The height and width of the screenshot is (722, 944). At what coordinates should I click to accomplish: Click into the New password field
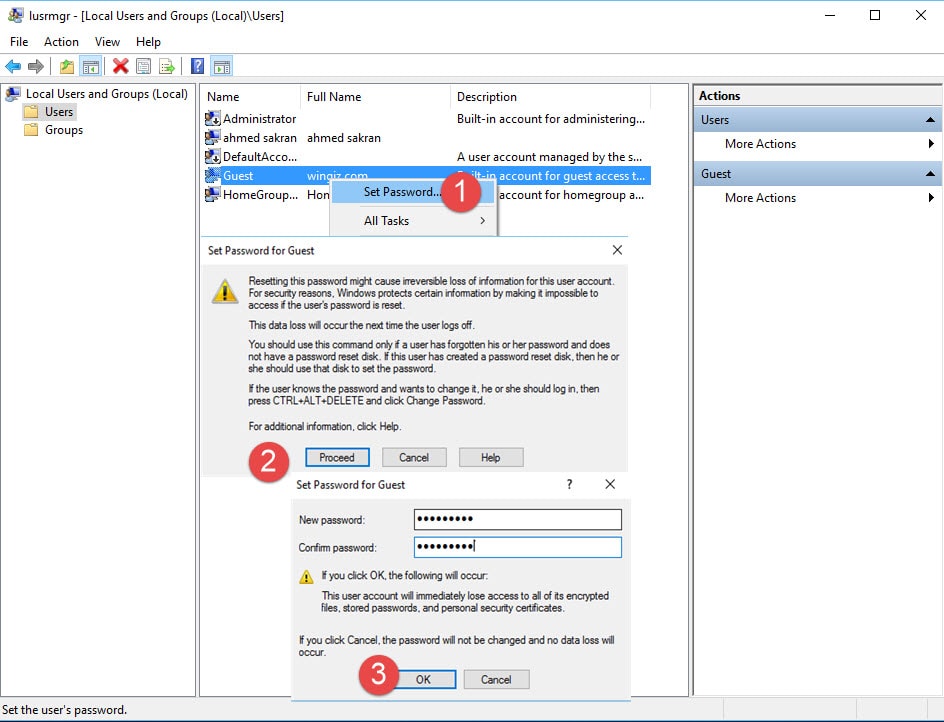517,519
